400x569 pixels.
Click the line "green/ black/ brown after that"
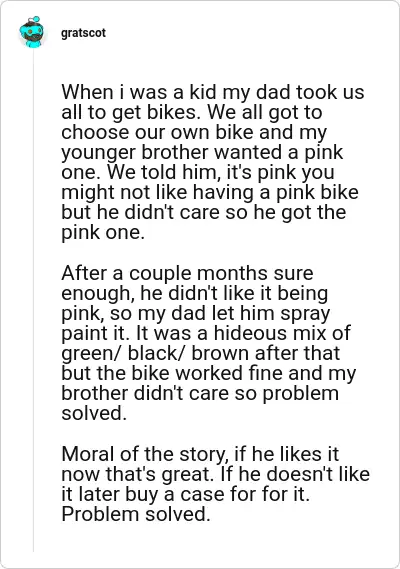click(x=201, y=353)
